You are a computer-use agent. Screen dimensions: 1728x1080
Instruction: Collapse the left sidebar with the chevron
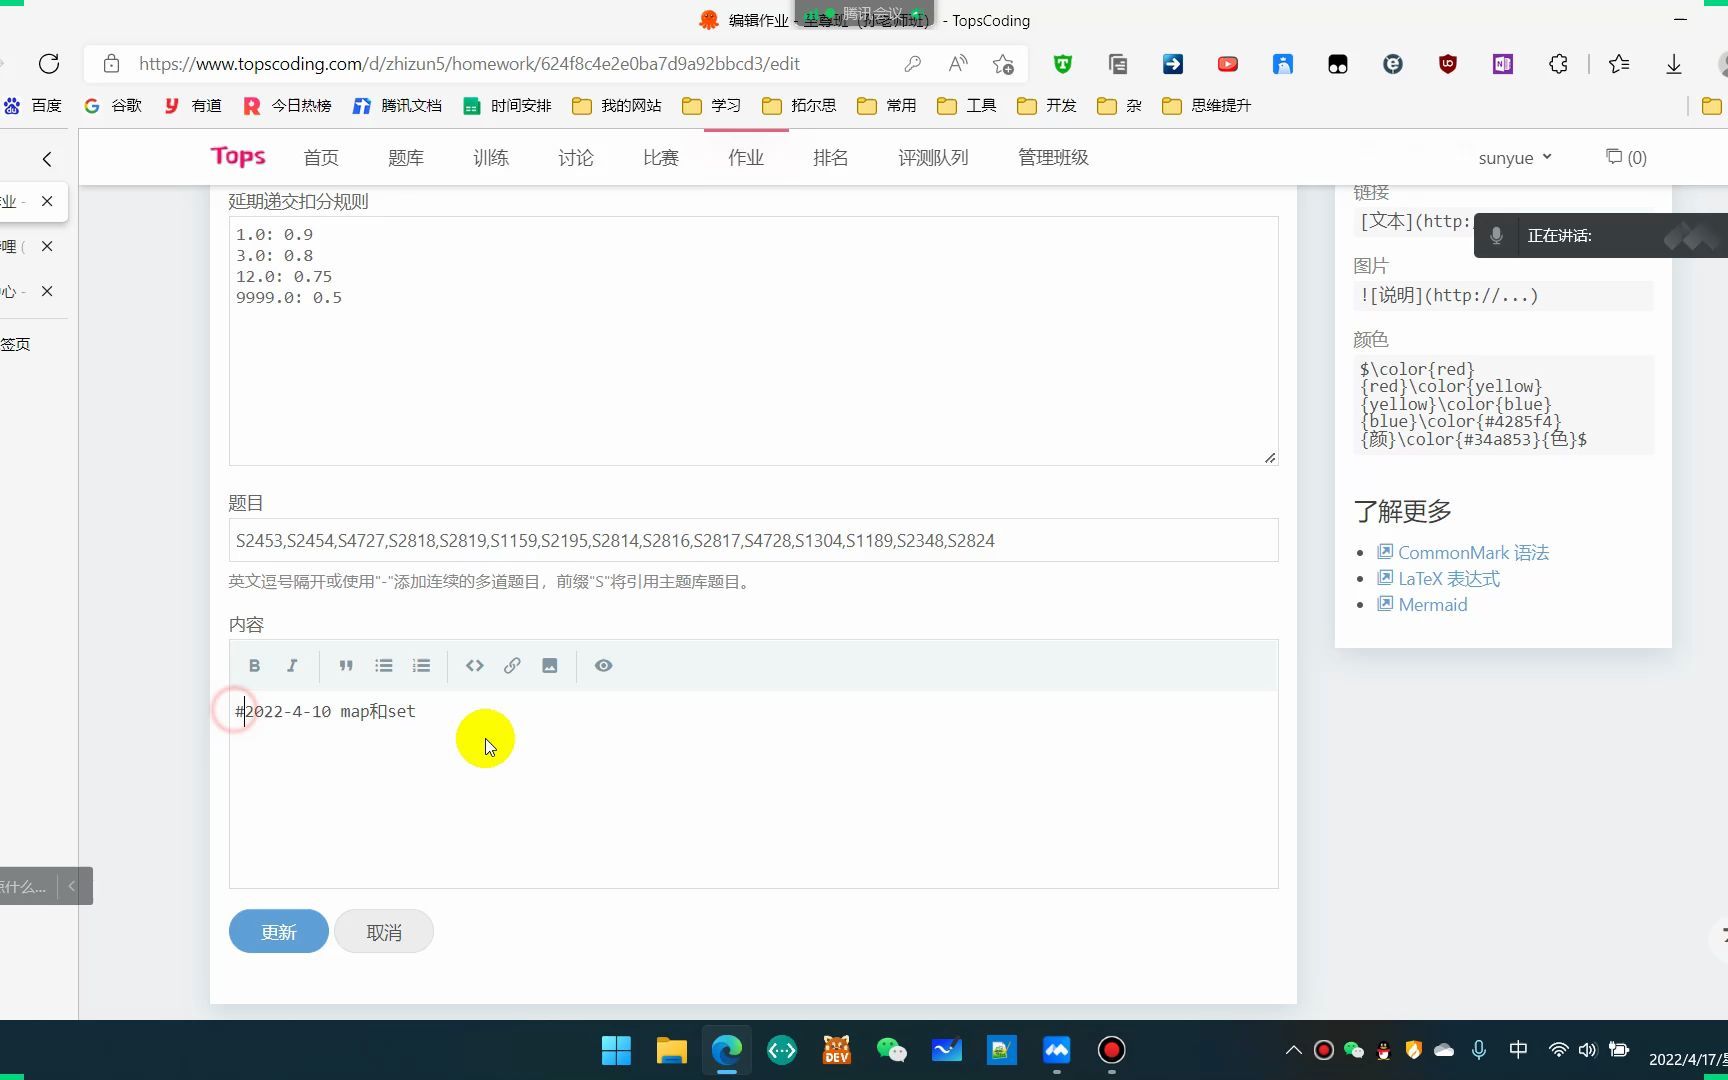[x=47, y=158]
